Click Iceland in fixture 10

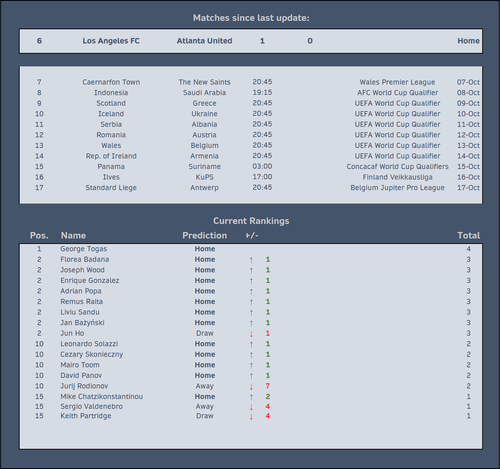coord(111,114)
